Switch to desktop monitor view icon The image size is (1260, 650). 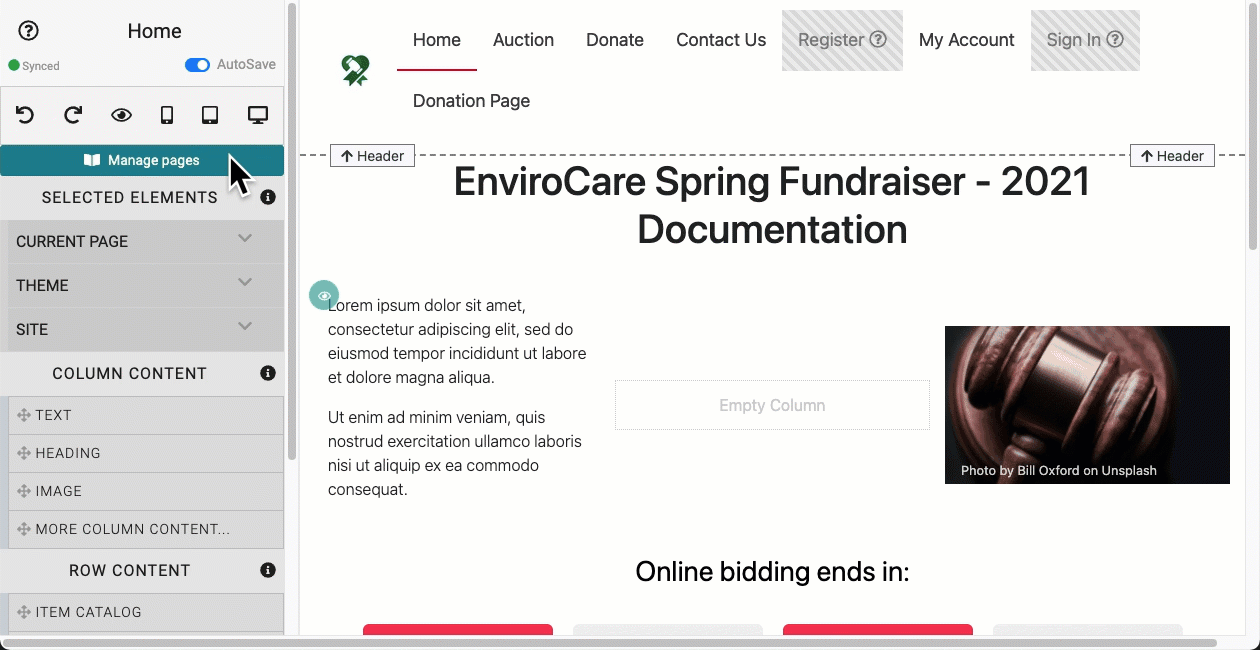coord(258,115)
